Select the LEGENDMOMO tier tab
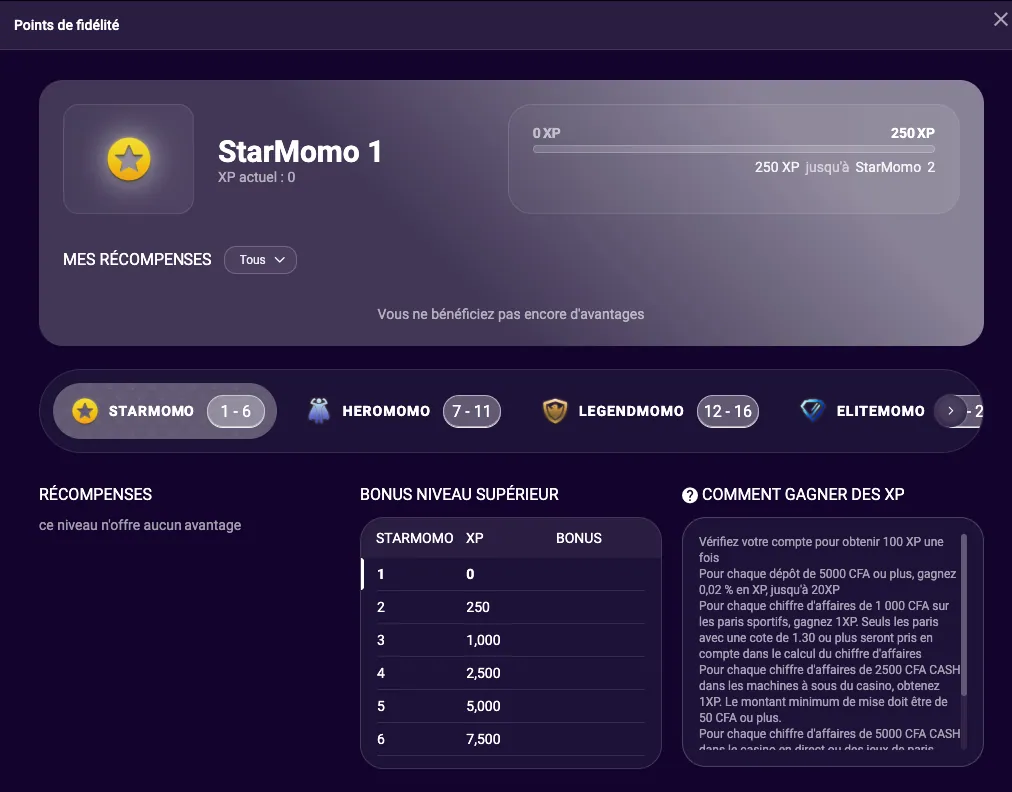This screenshot has height=792, width=1012. pos(650,411)
